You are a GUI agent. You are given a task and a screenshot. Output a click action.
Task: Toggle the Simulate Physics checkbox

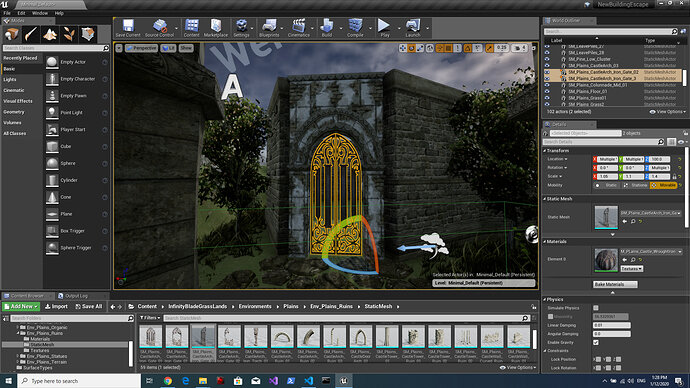596,308
